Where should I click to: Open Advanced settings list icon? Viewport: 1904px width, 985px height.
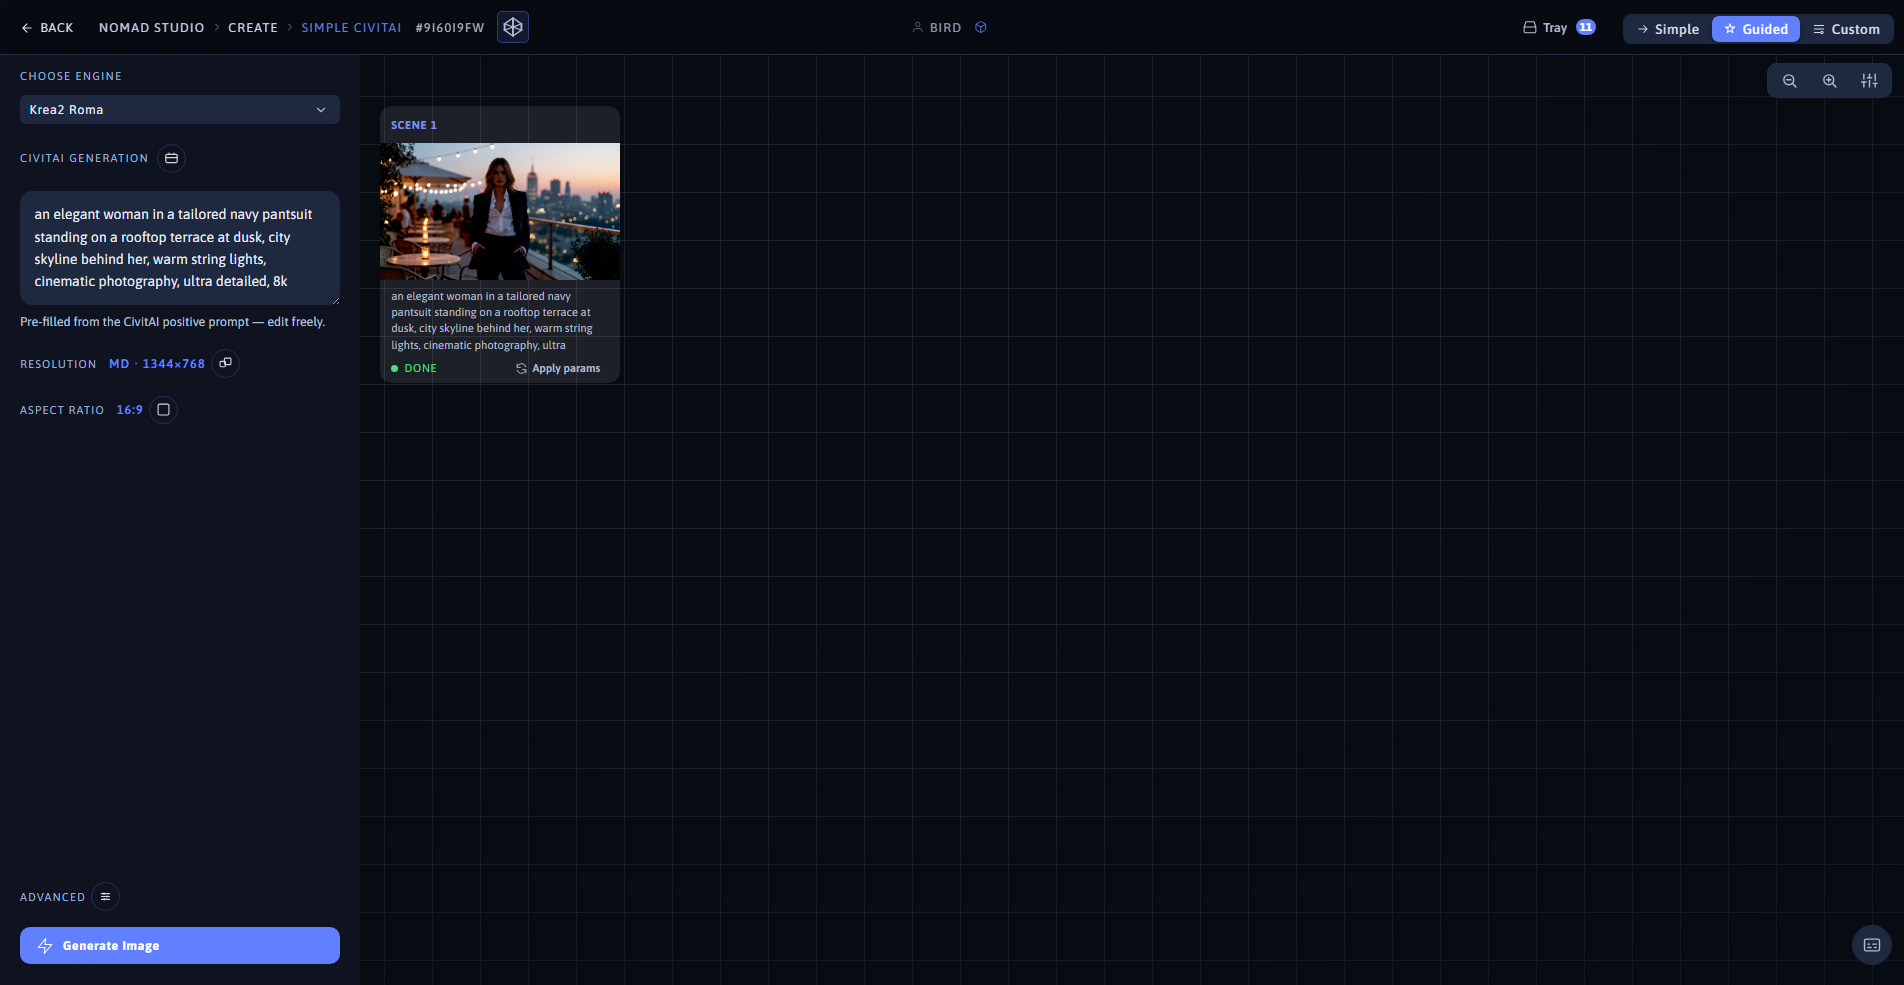[x=105, y=897]
